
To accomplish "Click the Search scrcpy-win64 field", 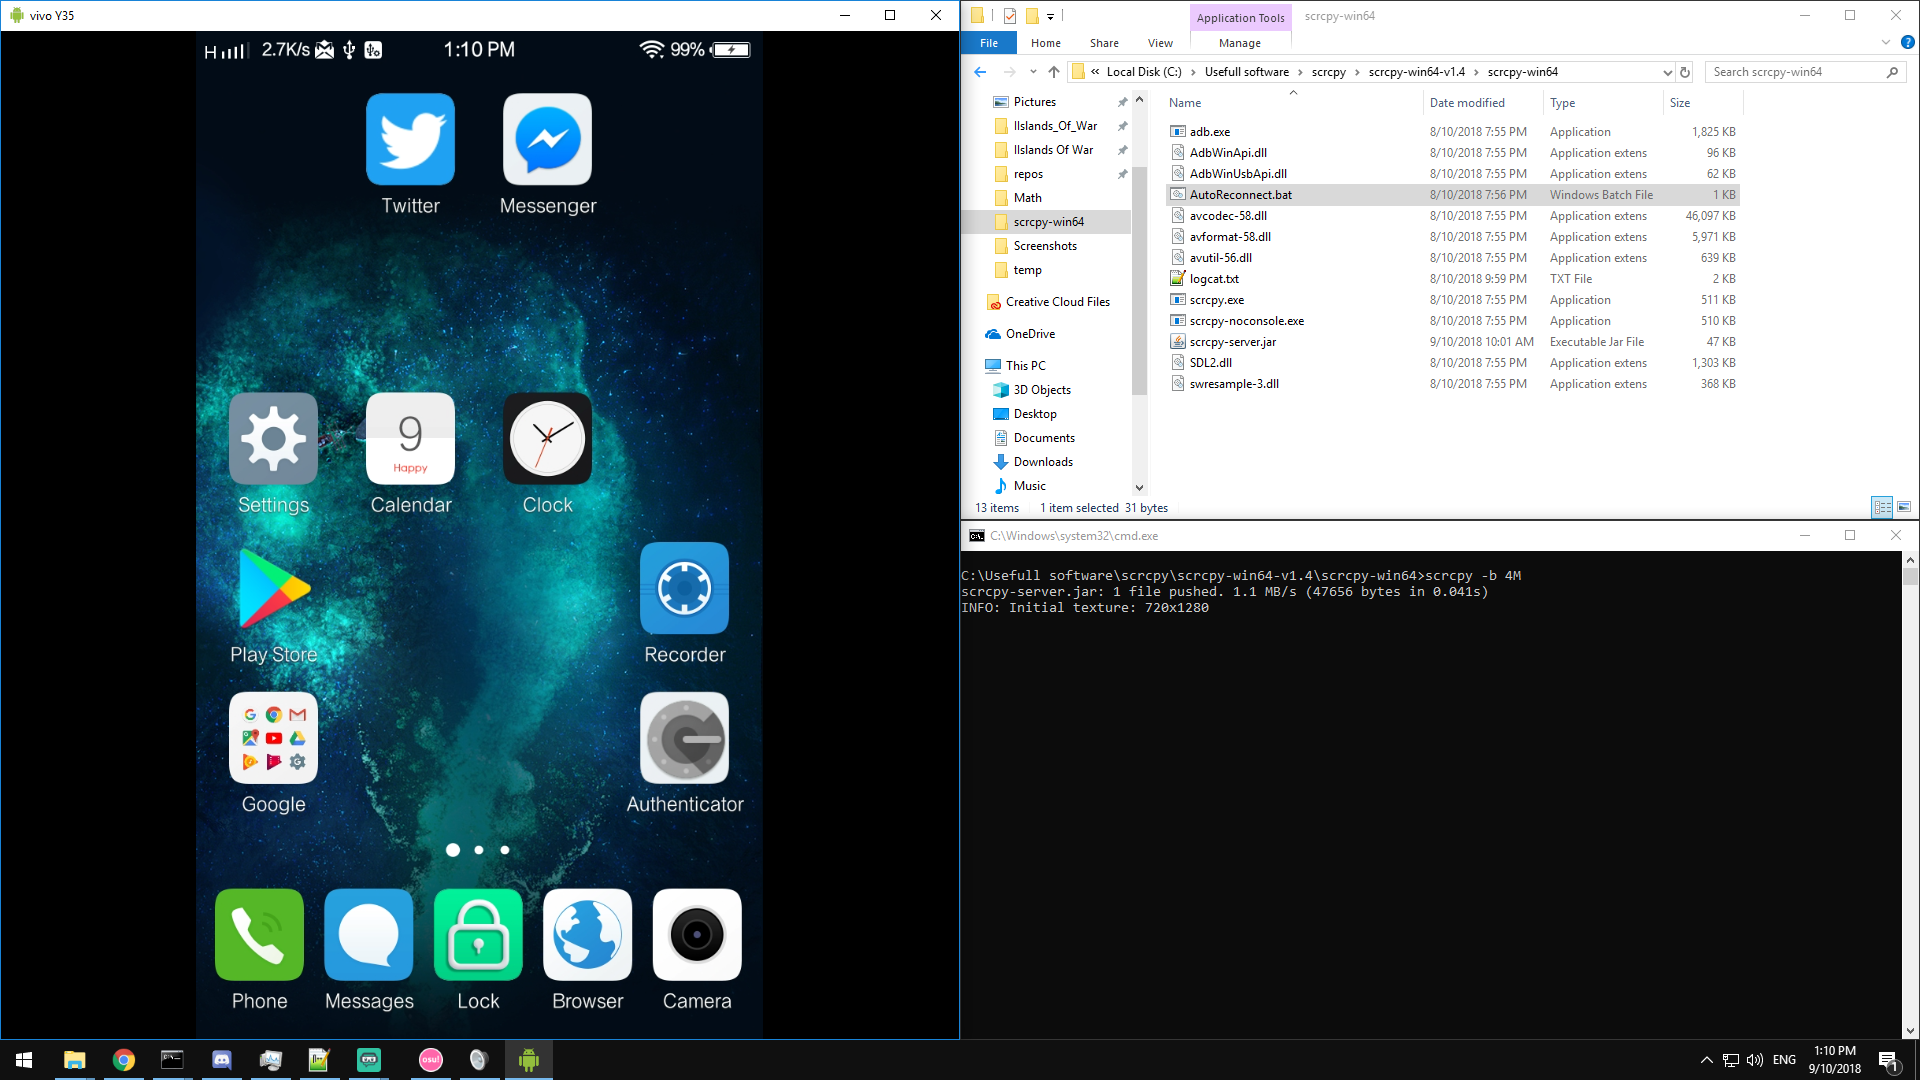I will [1805, 72].
